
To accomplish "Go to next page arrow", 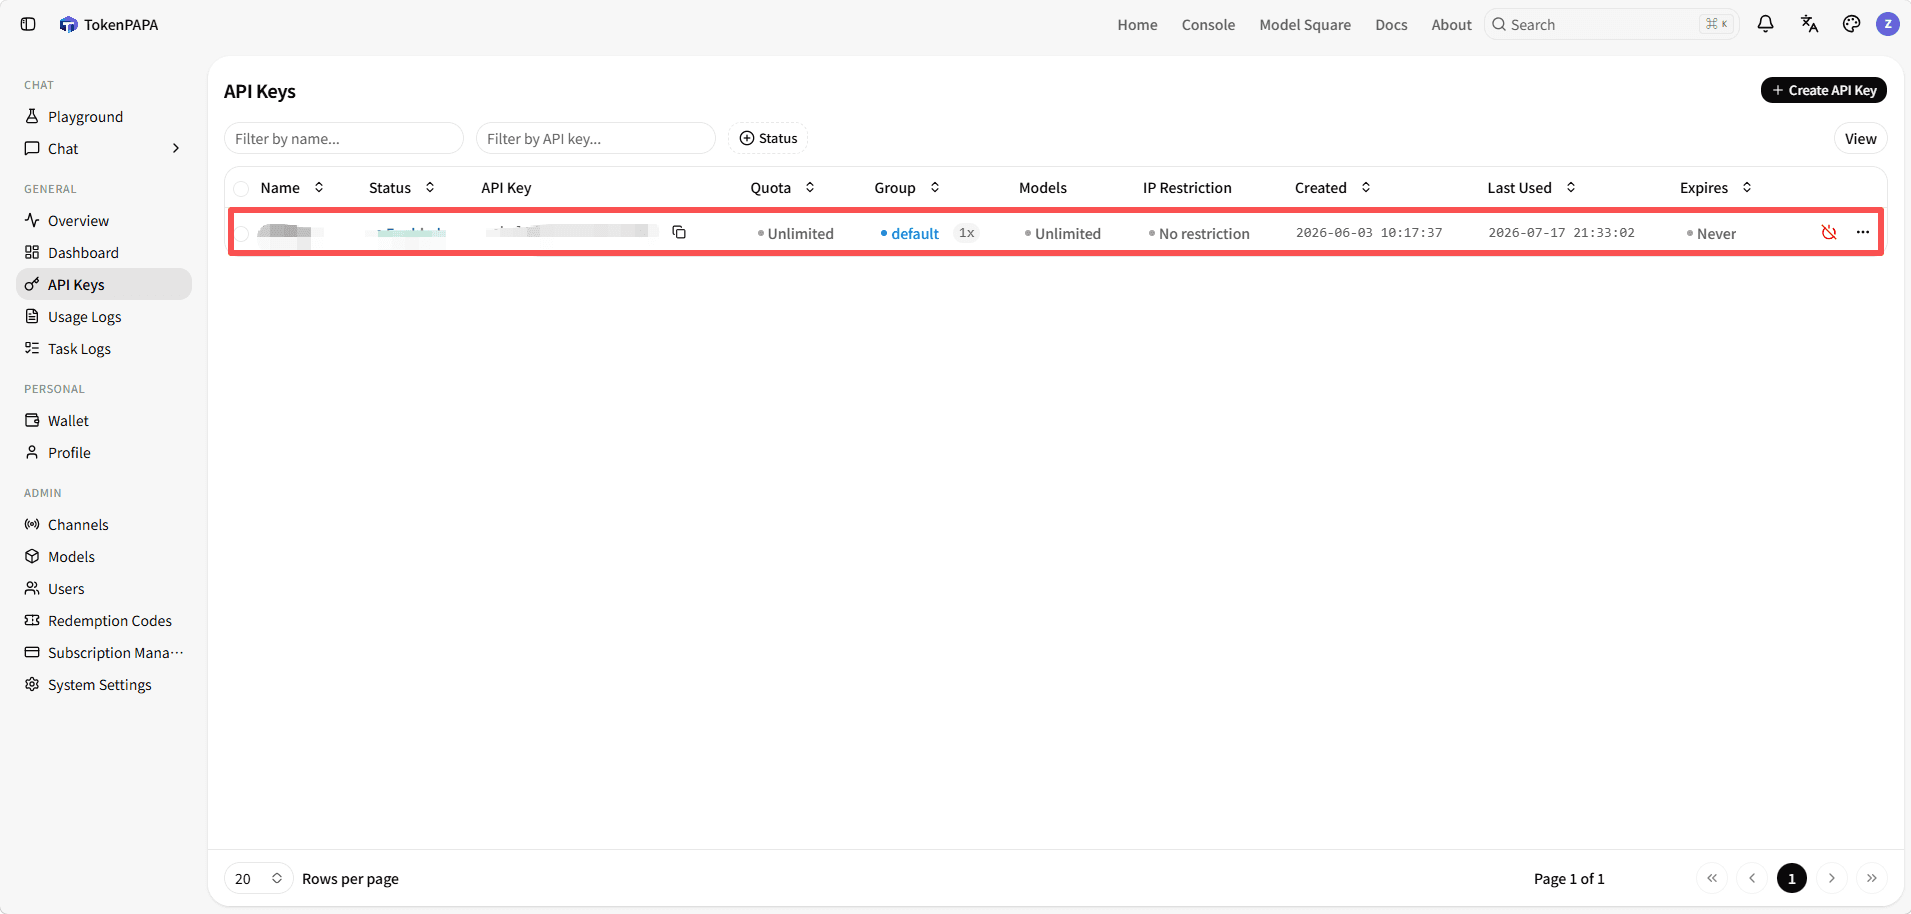I will (x=1832, y=878).
